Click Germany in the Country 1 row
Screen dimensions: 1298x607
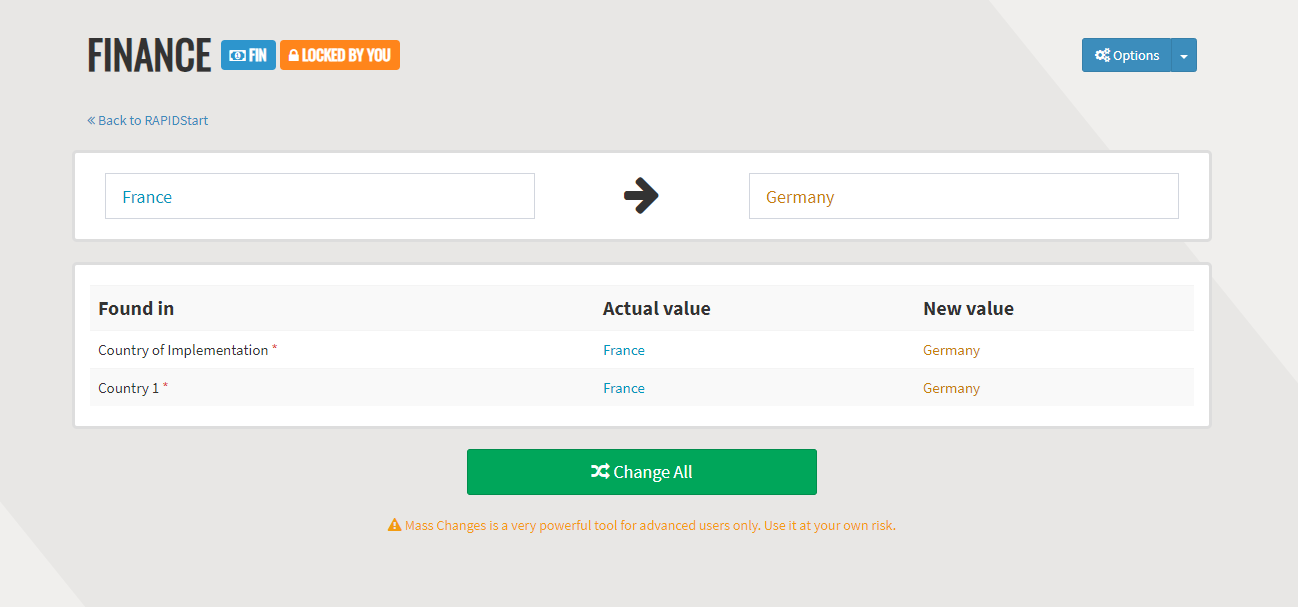point(951,388)
